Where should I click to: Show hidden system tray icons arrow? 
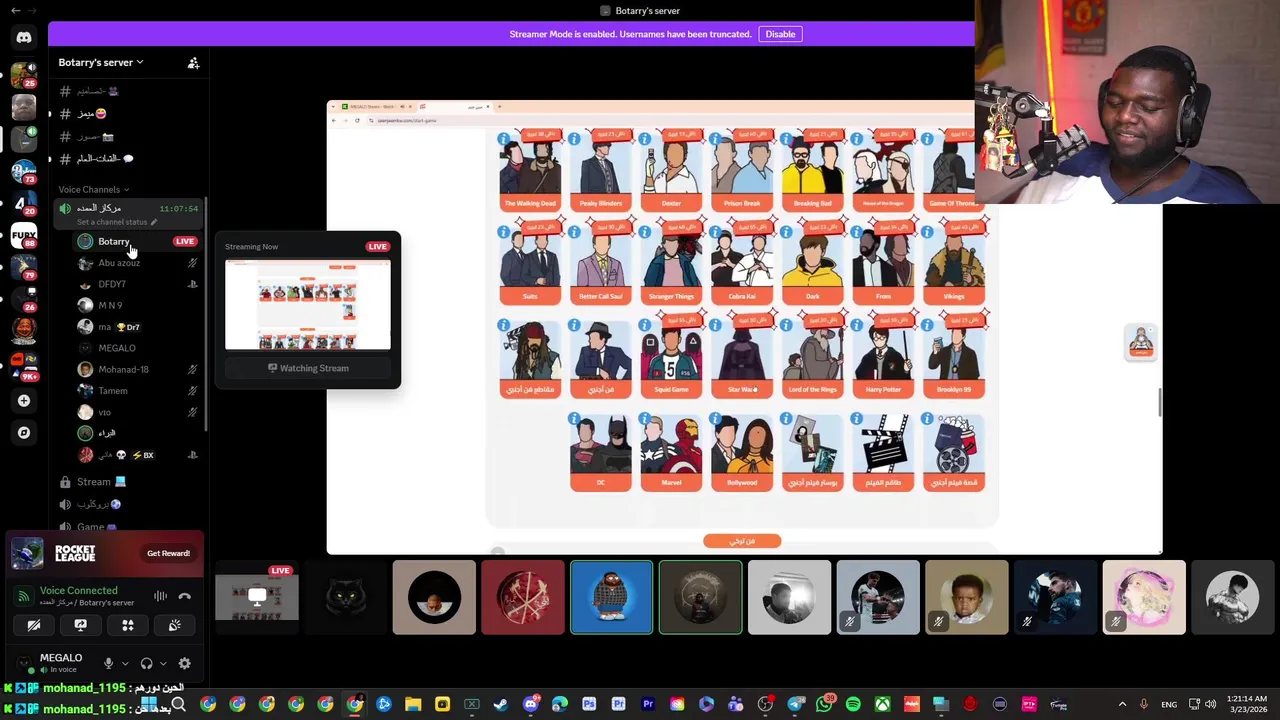click(1122, 705)
